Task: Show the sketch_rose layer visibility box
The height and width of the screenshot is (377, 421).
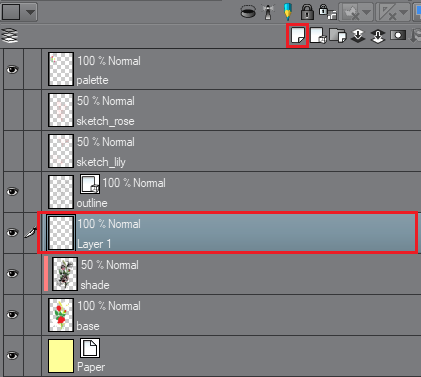Action: [x=13, y=110]
